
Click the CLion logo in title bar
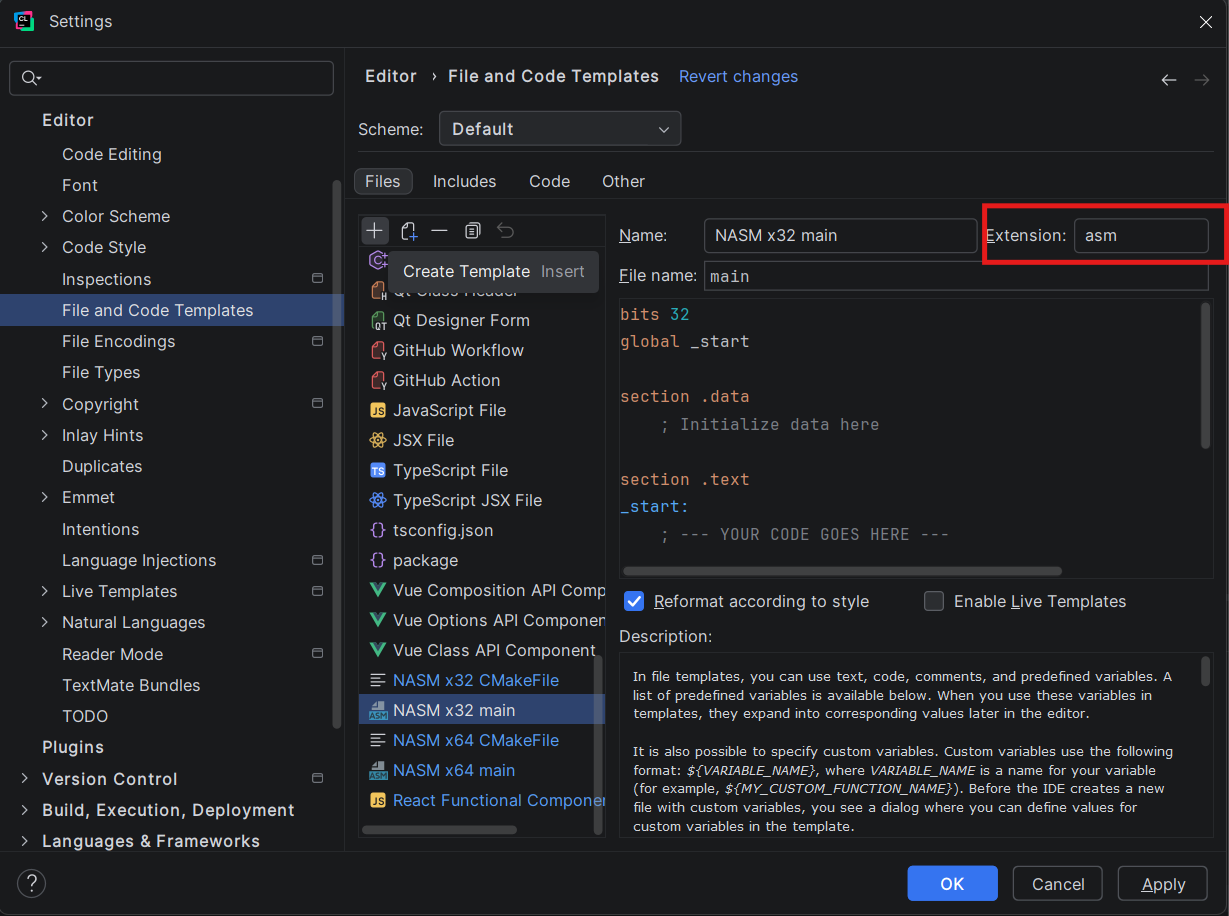[24, 21]
